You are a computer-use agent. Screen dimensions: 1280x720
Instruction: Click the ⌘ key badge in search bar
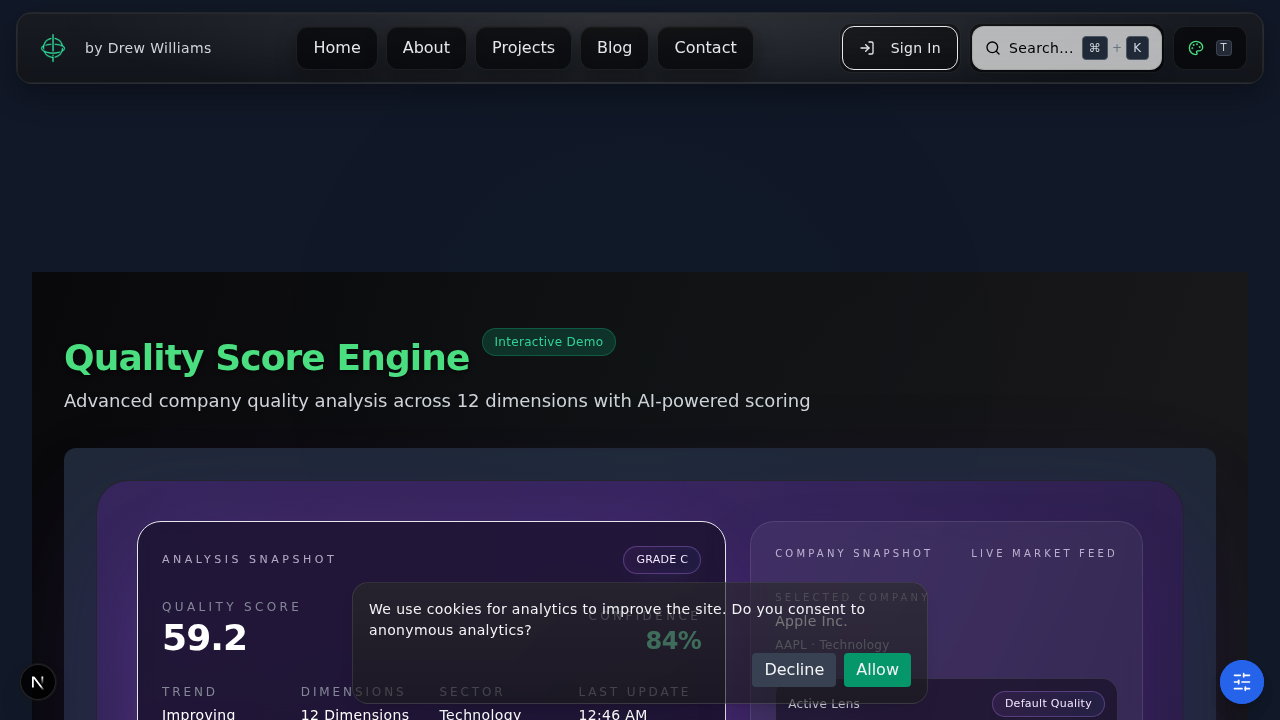coord(1094,47)
